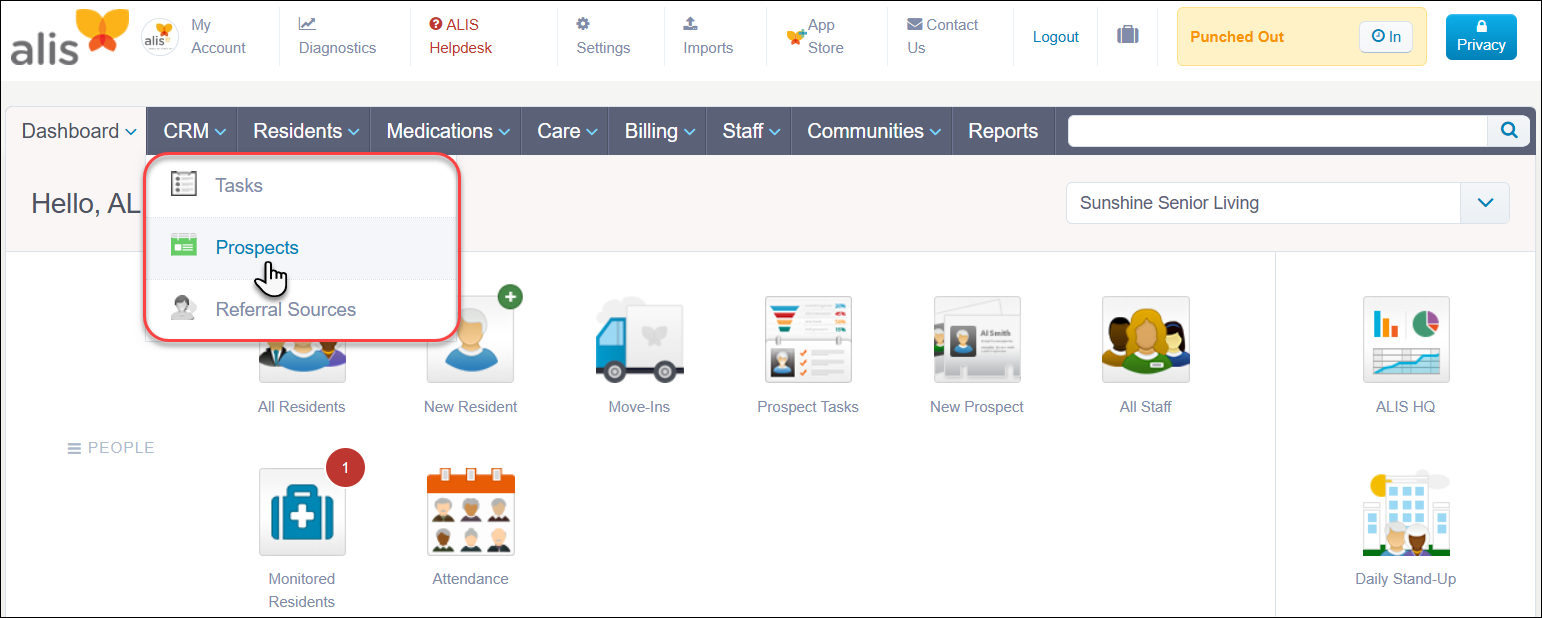The image size is (1542, 618).
Task: Open the Sunshine Senior Living community dropdown arrow
Action: point(1485,203)
